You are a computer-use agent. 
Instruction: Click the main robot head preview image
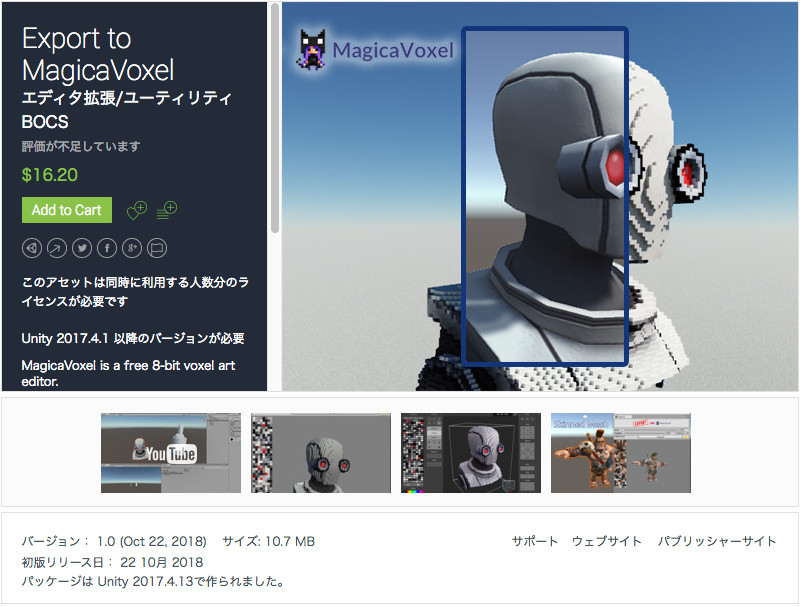pyautogui.click(x=540, y=197)
